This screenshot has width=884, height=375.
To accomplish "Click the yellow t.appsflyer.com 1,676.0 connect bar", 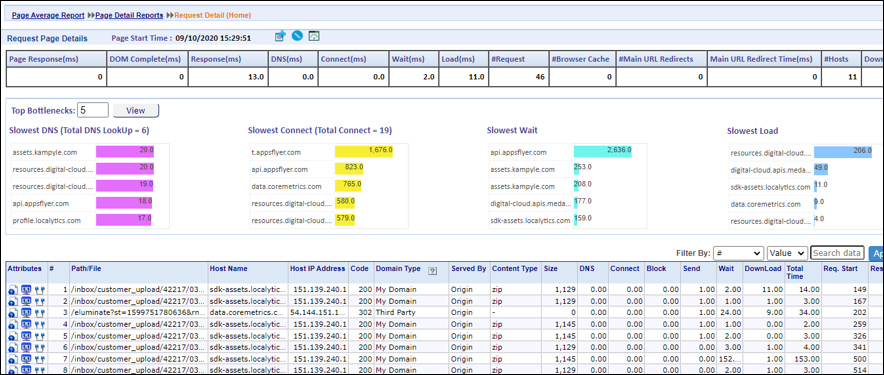I will (364, 152).
